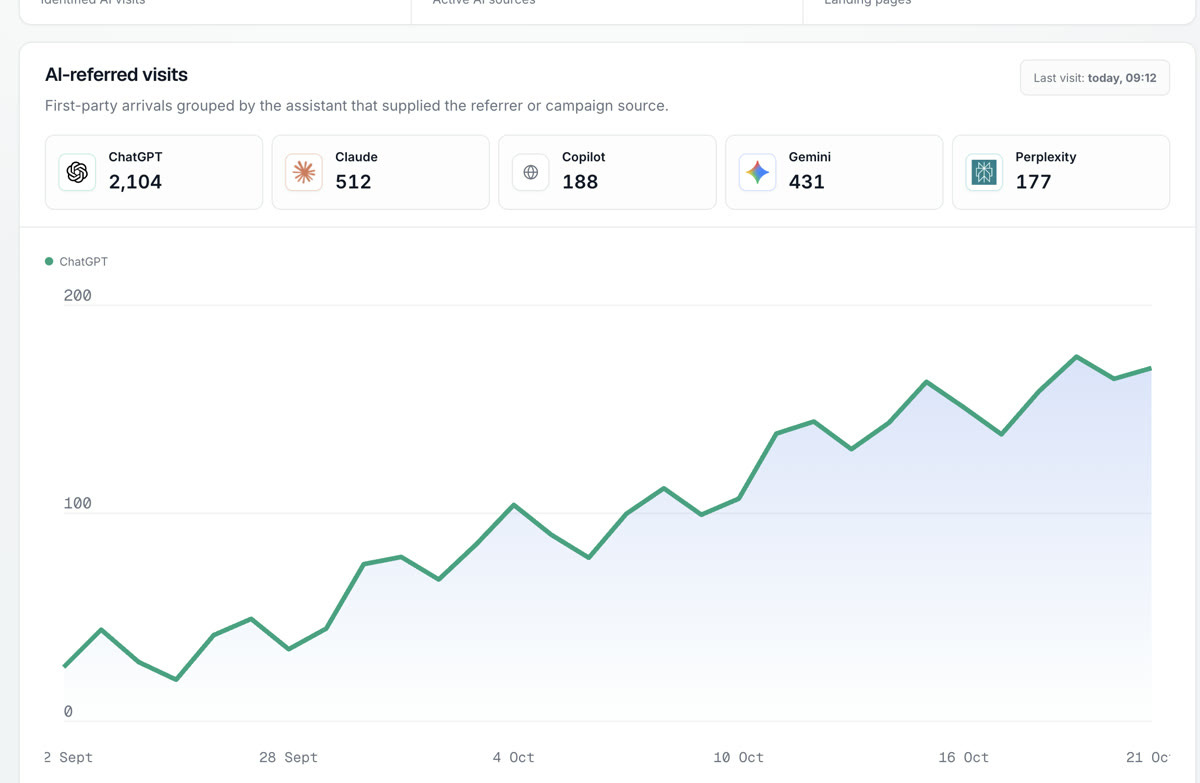Click the 200 y-axis label
The width and height of the screenshot is (1200, 783).
[77, 295]
